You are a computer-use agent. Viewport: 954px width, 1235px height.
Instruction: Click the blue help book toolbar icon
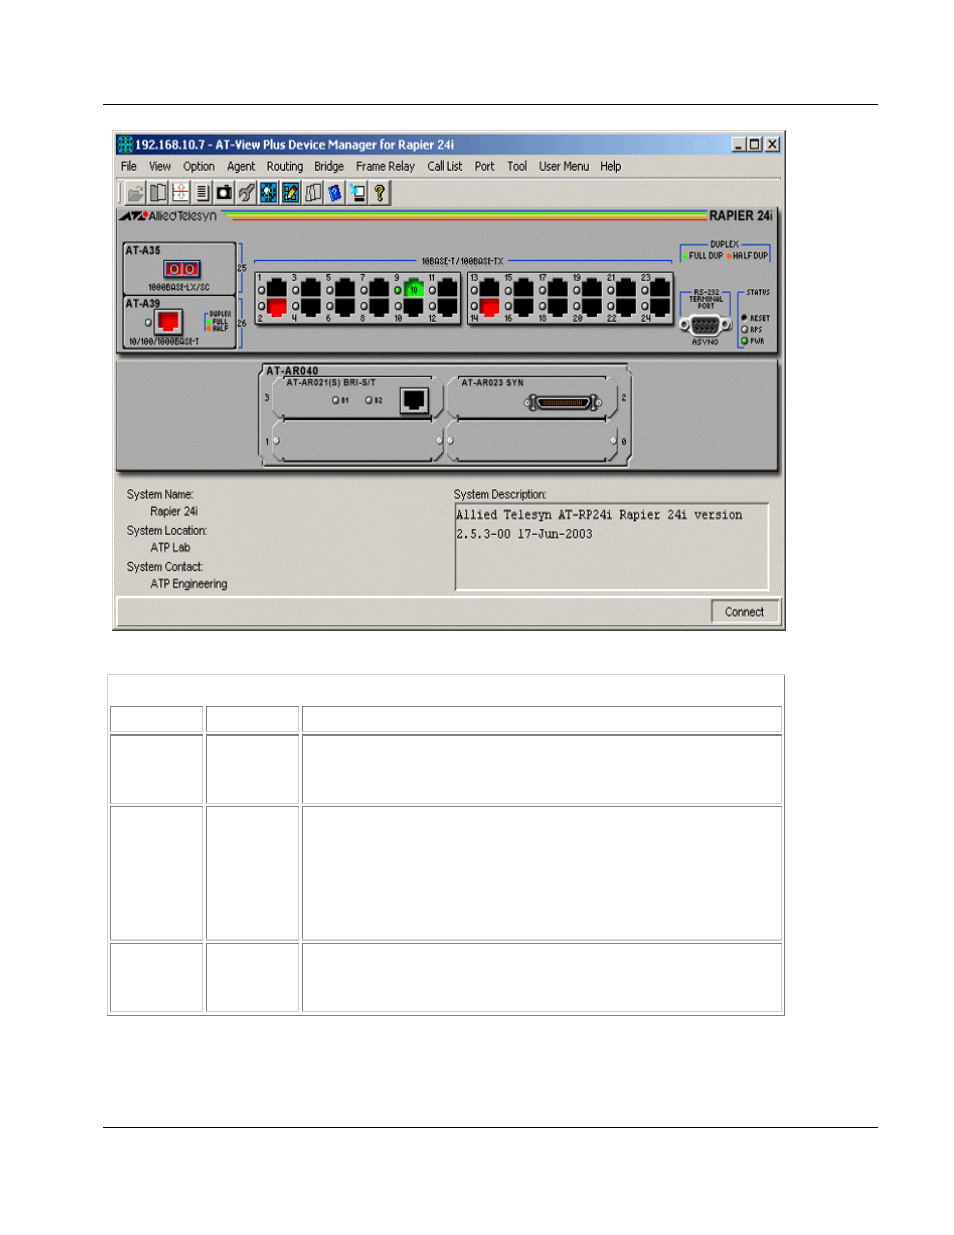point(335,193)
